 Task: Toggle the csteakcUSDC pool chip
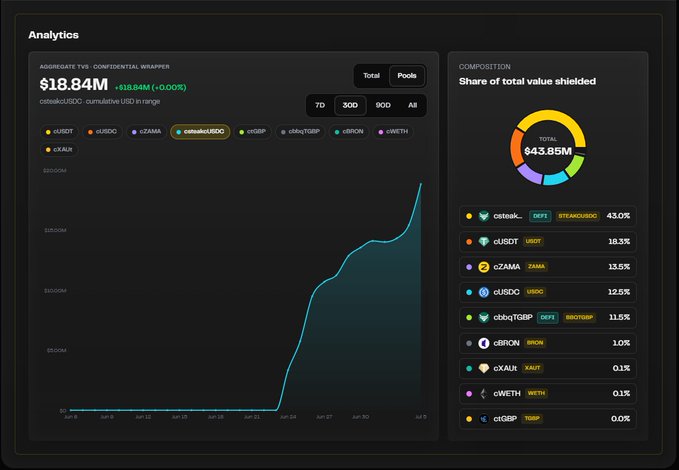200,132
